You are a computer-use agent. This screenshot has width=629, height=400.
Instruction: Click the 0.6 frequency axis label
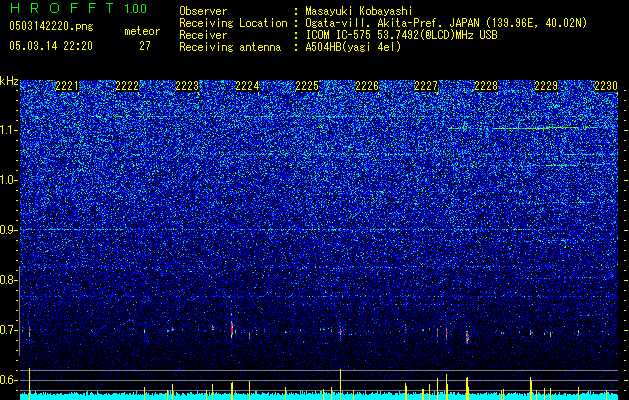pyautogui.click(x=9, y=380)
